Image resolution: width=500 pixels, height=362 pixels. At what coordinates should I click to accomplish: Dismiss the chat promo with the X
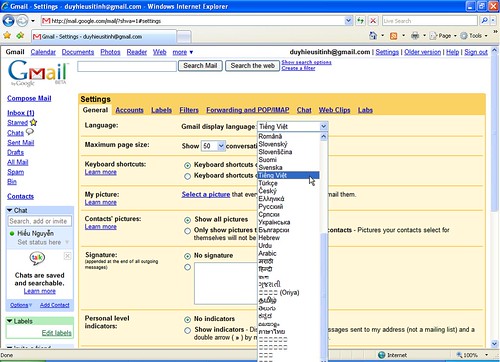pyautogui.click(x=67, y=256)
